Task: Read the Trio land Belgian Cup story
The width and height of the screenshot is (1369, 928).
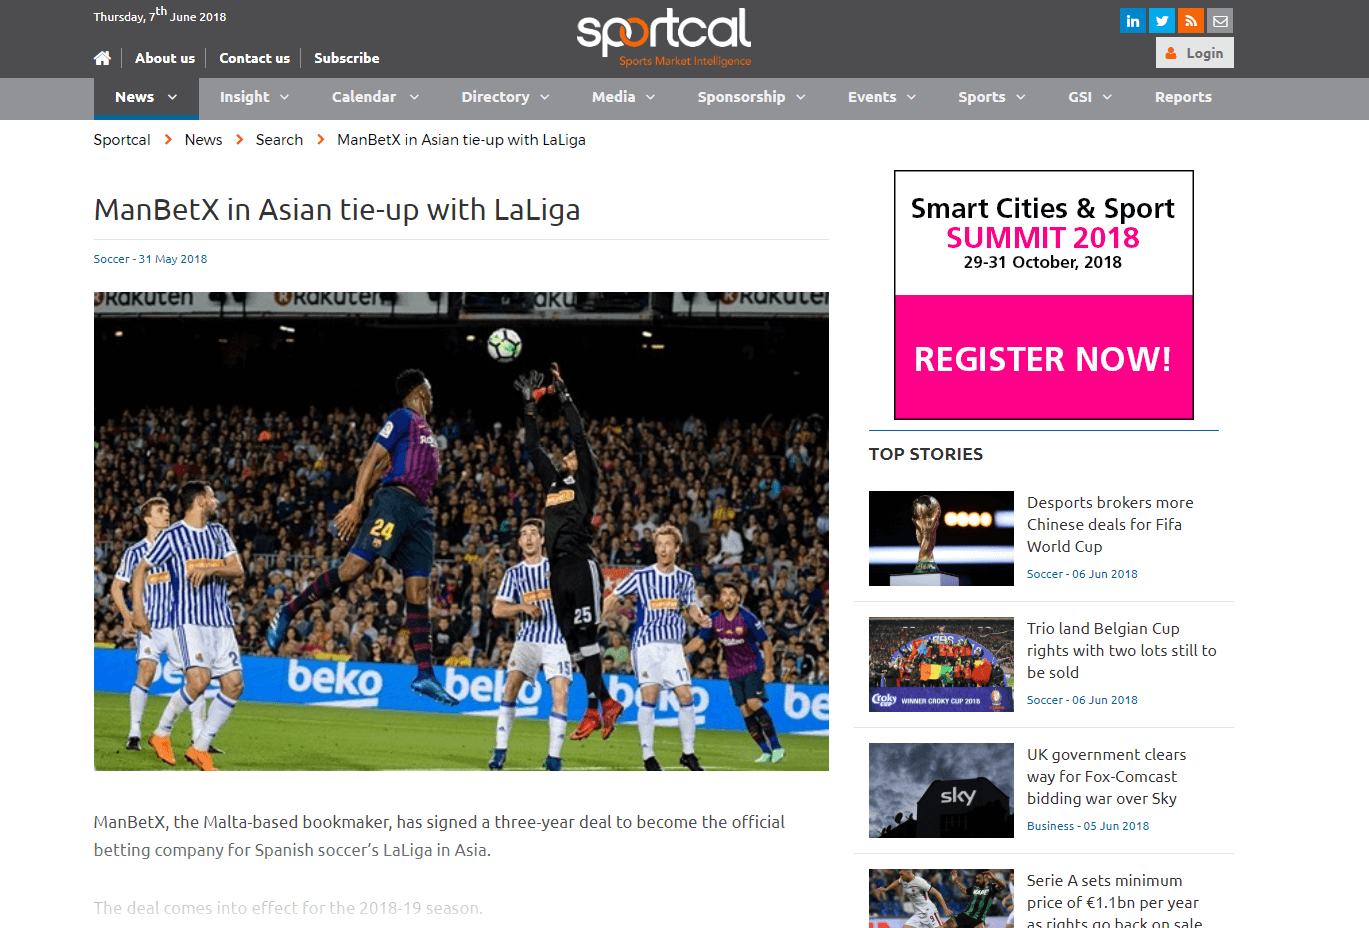Action: point(1122,650)
